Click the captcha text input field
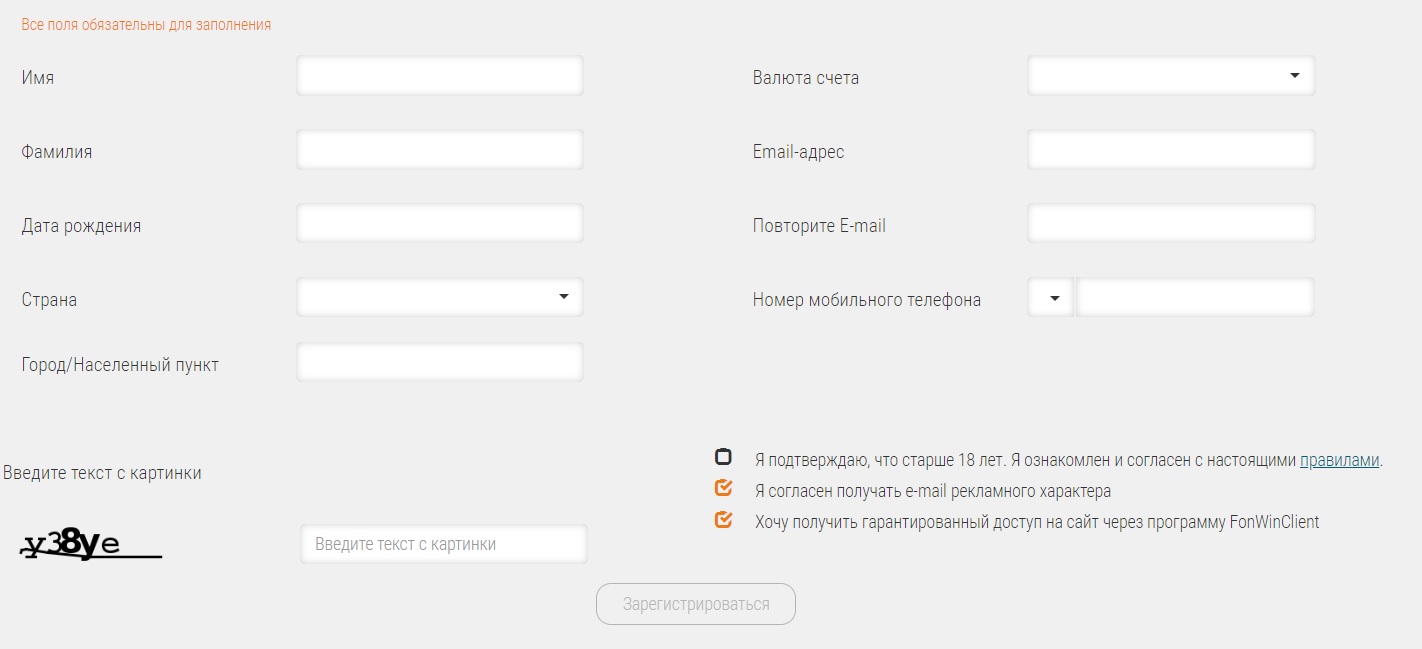This screenshot has width=1422, height=649. pos(443,544)
